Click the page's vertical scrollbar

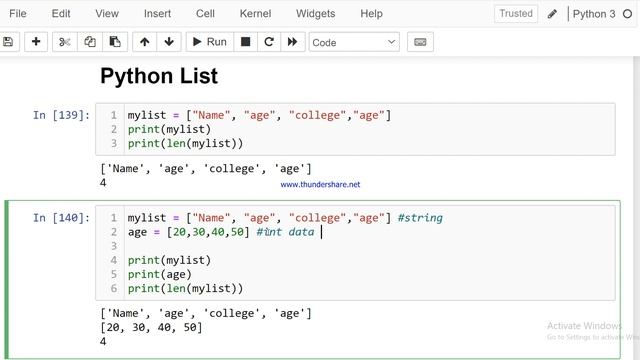tap(636, 208)
